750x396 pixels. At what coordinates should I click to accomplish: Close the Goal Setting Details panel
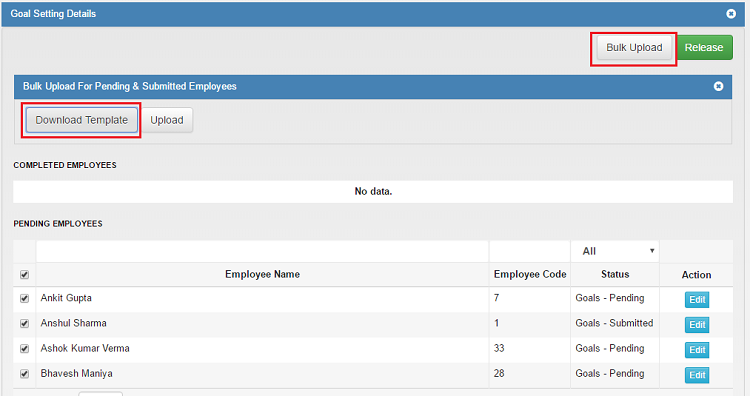(731, 14)
